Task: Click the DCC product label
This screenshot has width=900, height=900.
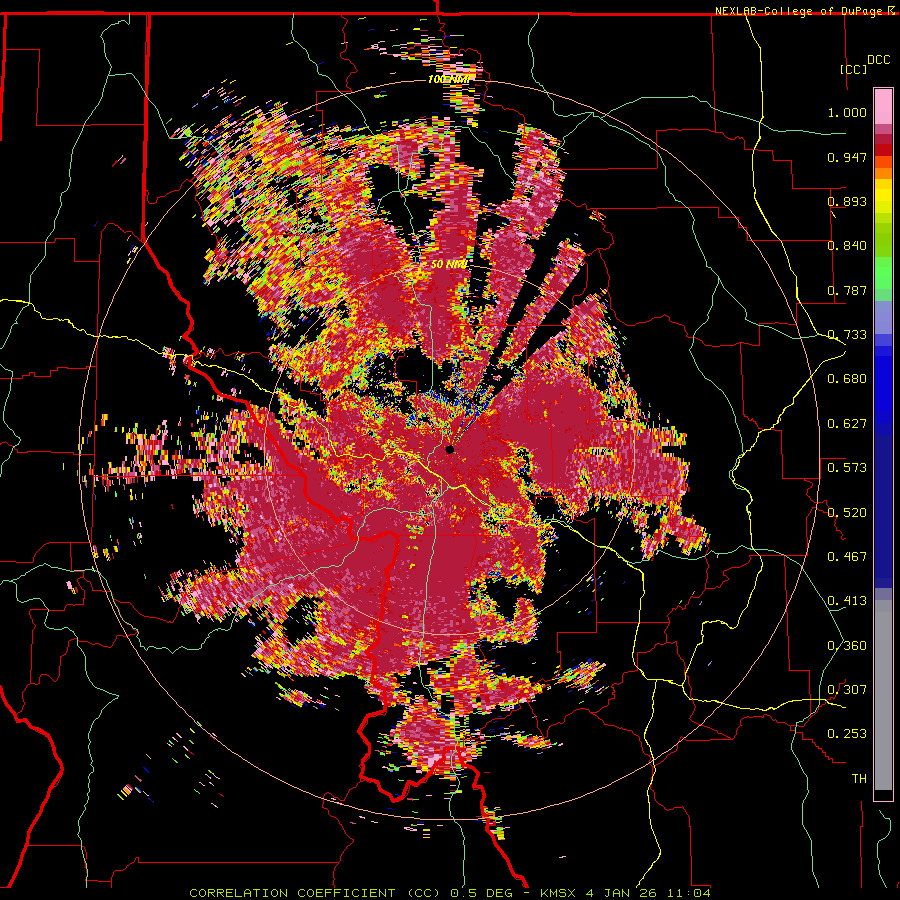Action: point(878,60)
